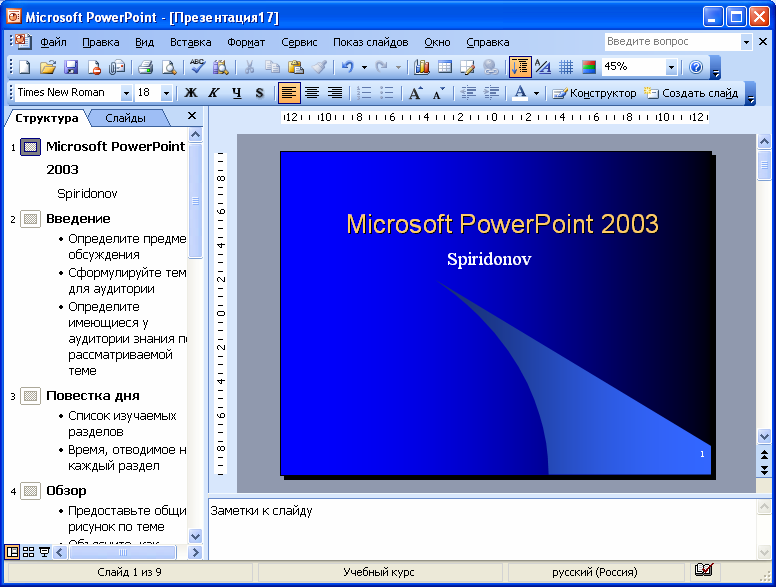Open the font color dropdown arrow
776x587 pixels.
536,93
